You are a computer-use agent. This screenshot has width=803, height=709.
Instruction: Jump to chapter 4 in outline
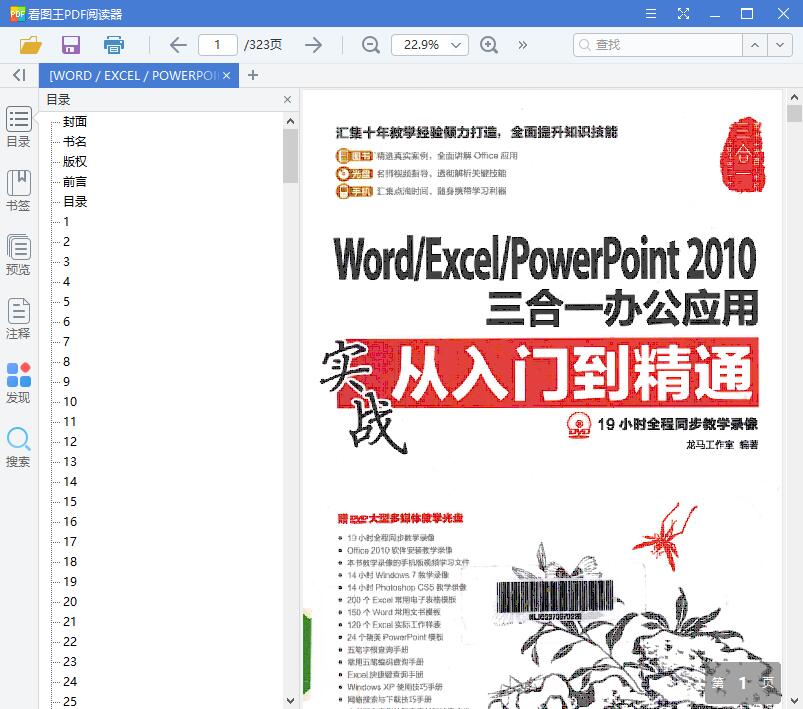[x=67, y=281]
